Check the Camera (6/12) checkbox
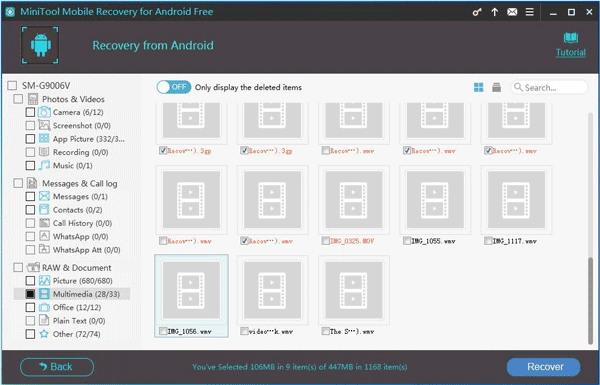This screenshot has height=385, width=600. pyautogui.click(x=30, y=113)
